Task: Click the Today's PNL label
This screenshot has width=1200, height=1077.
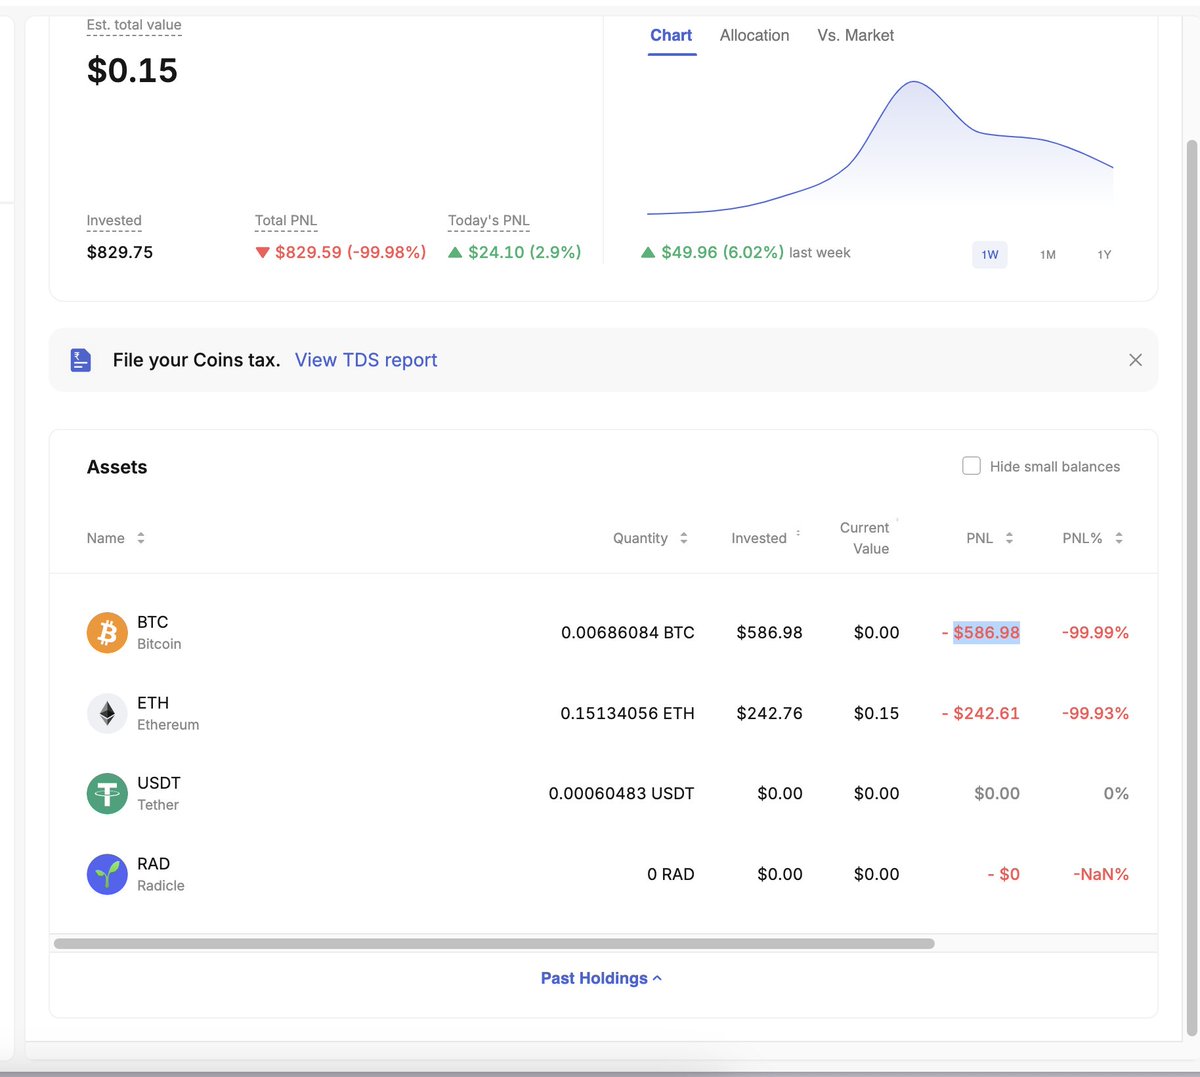Action: [x=489, y=220]
